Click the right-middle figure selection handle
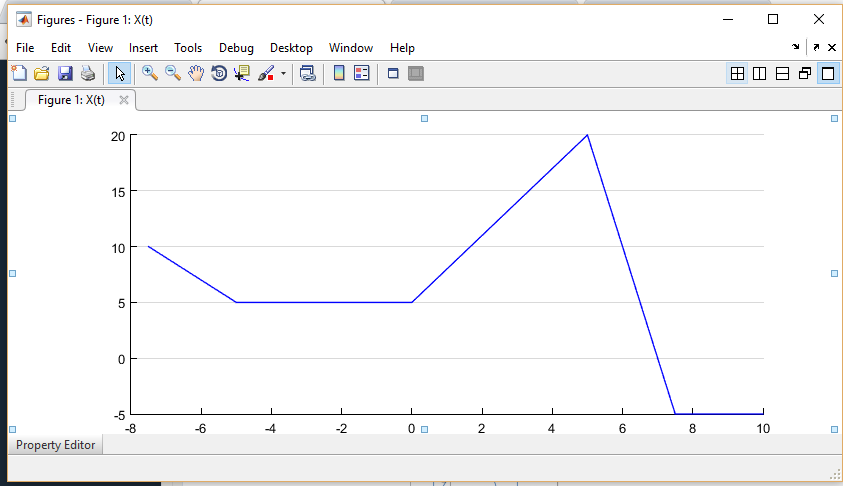Viewport: 843px width, 486px height. tap(834, 274)
